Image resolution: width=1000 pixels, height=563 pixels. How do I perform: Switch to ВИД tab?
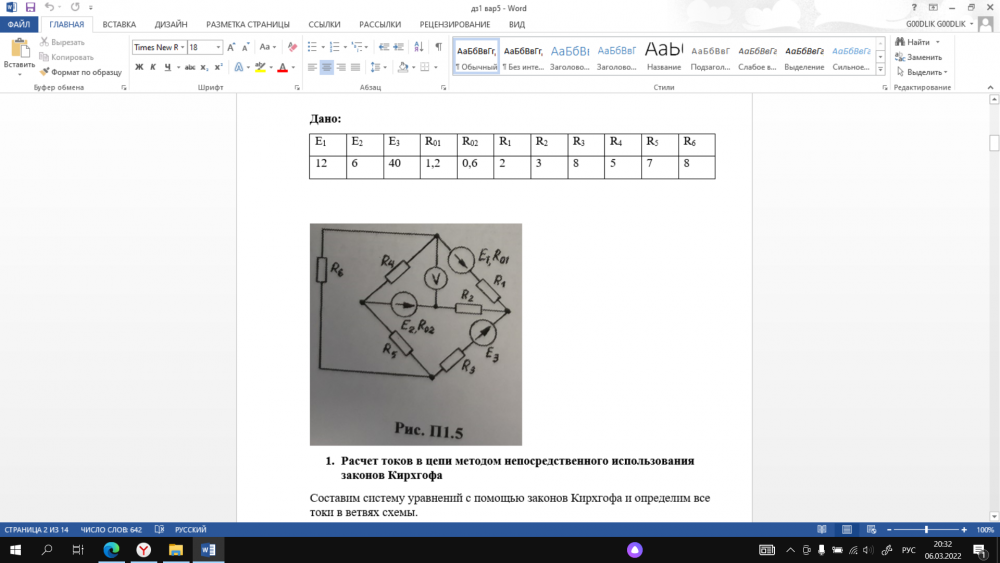point(517,24)
